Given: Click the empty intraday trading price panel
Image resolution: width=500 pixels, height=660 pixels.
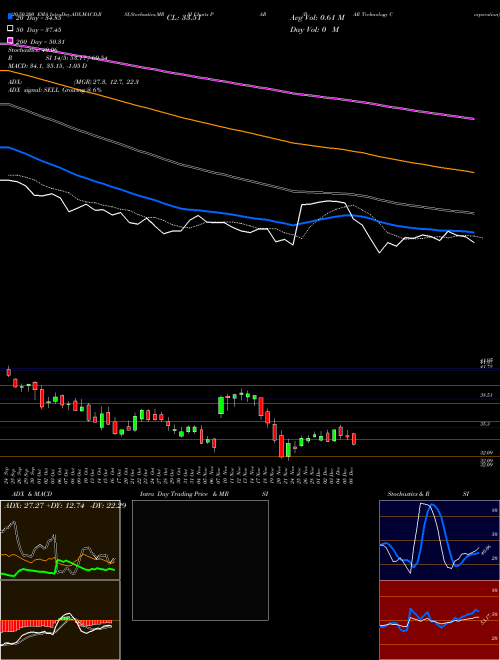Looking at the screenshot, I should [x=200, y=560].
